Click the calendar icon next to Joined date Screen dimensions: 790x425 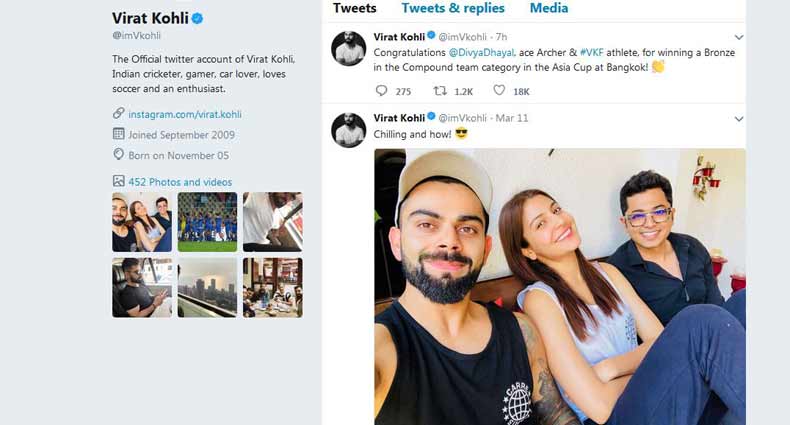click(x=119, y=134)
